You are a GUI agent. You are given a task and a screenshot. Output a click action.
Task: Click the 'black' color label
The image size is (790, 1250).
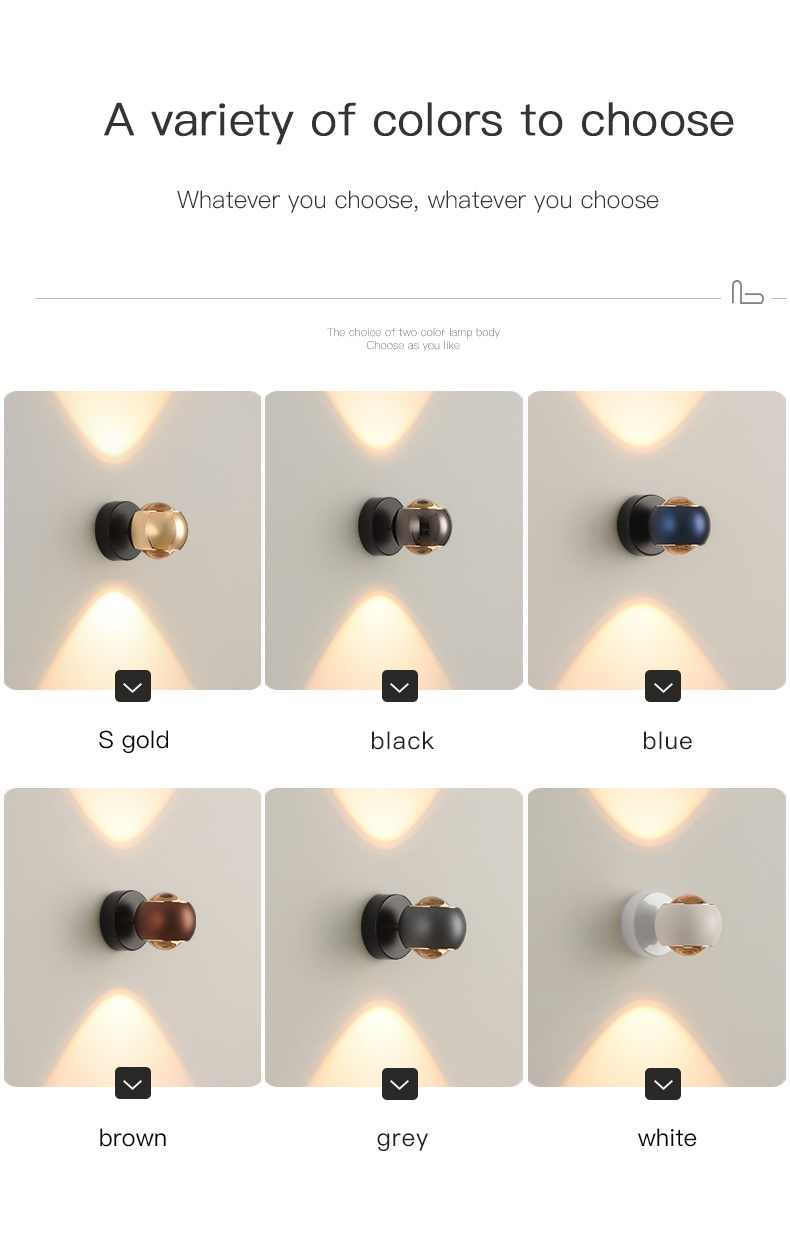click(x=402, y=741)
